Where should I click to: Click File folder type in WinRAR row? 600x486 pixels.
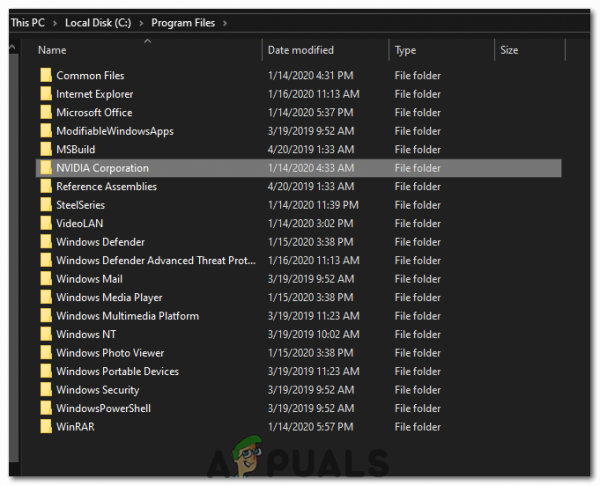pyautogui.click(x=418, y=427)
